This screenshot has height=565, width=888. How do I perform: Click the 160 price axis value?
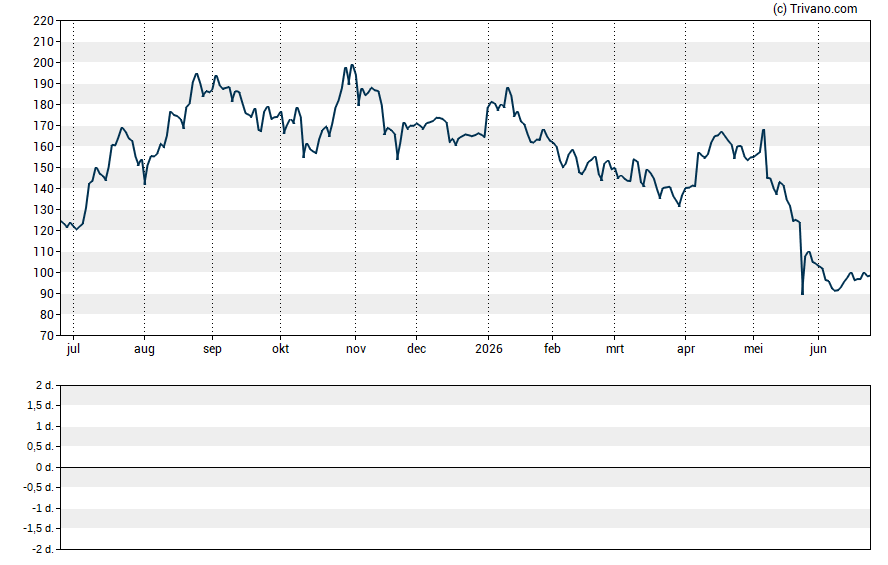[44, 147]
